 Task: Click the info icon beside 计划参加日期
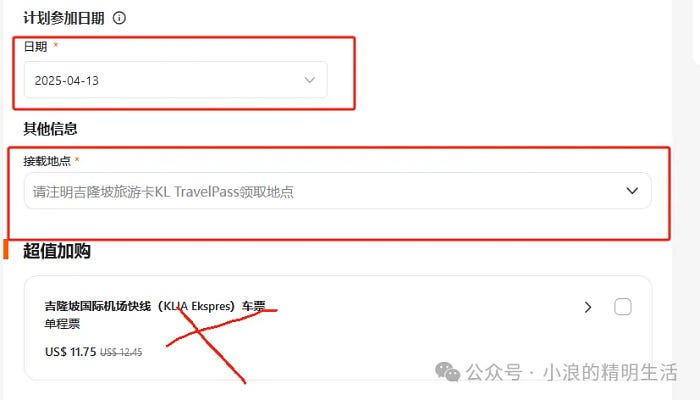coord(119,18)
